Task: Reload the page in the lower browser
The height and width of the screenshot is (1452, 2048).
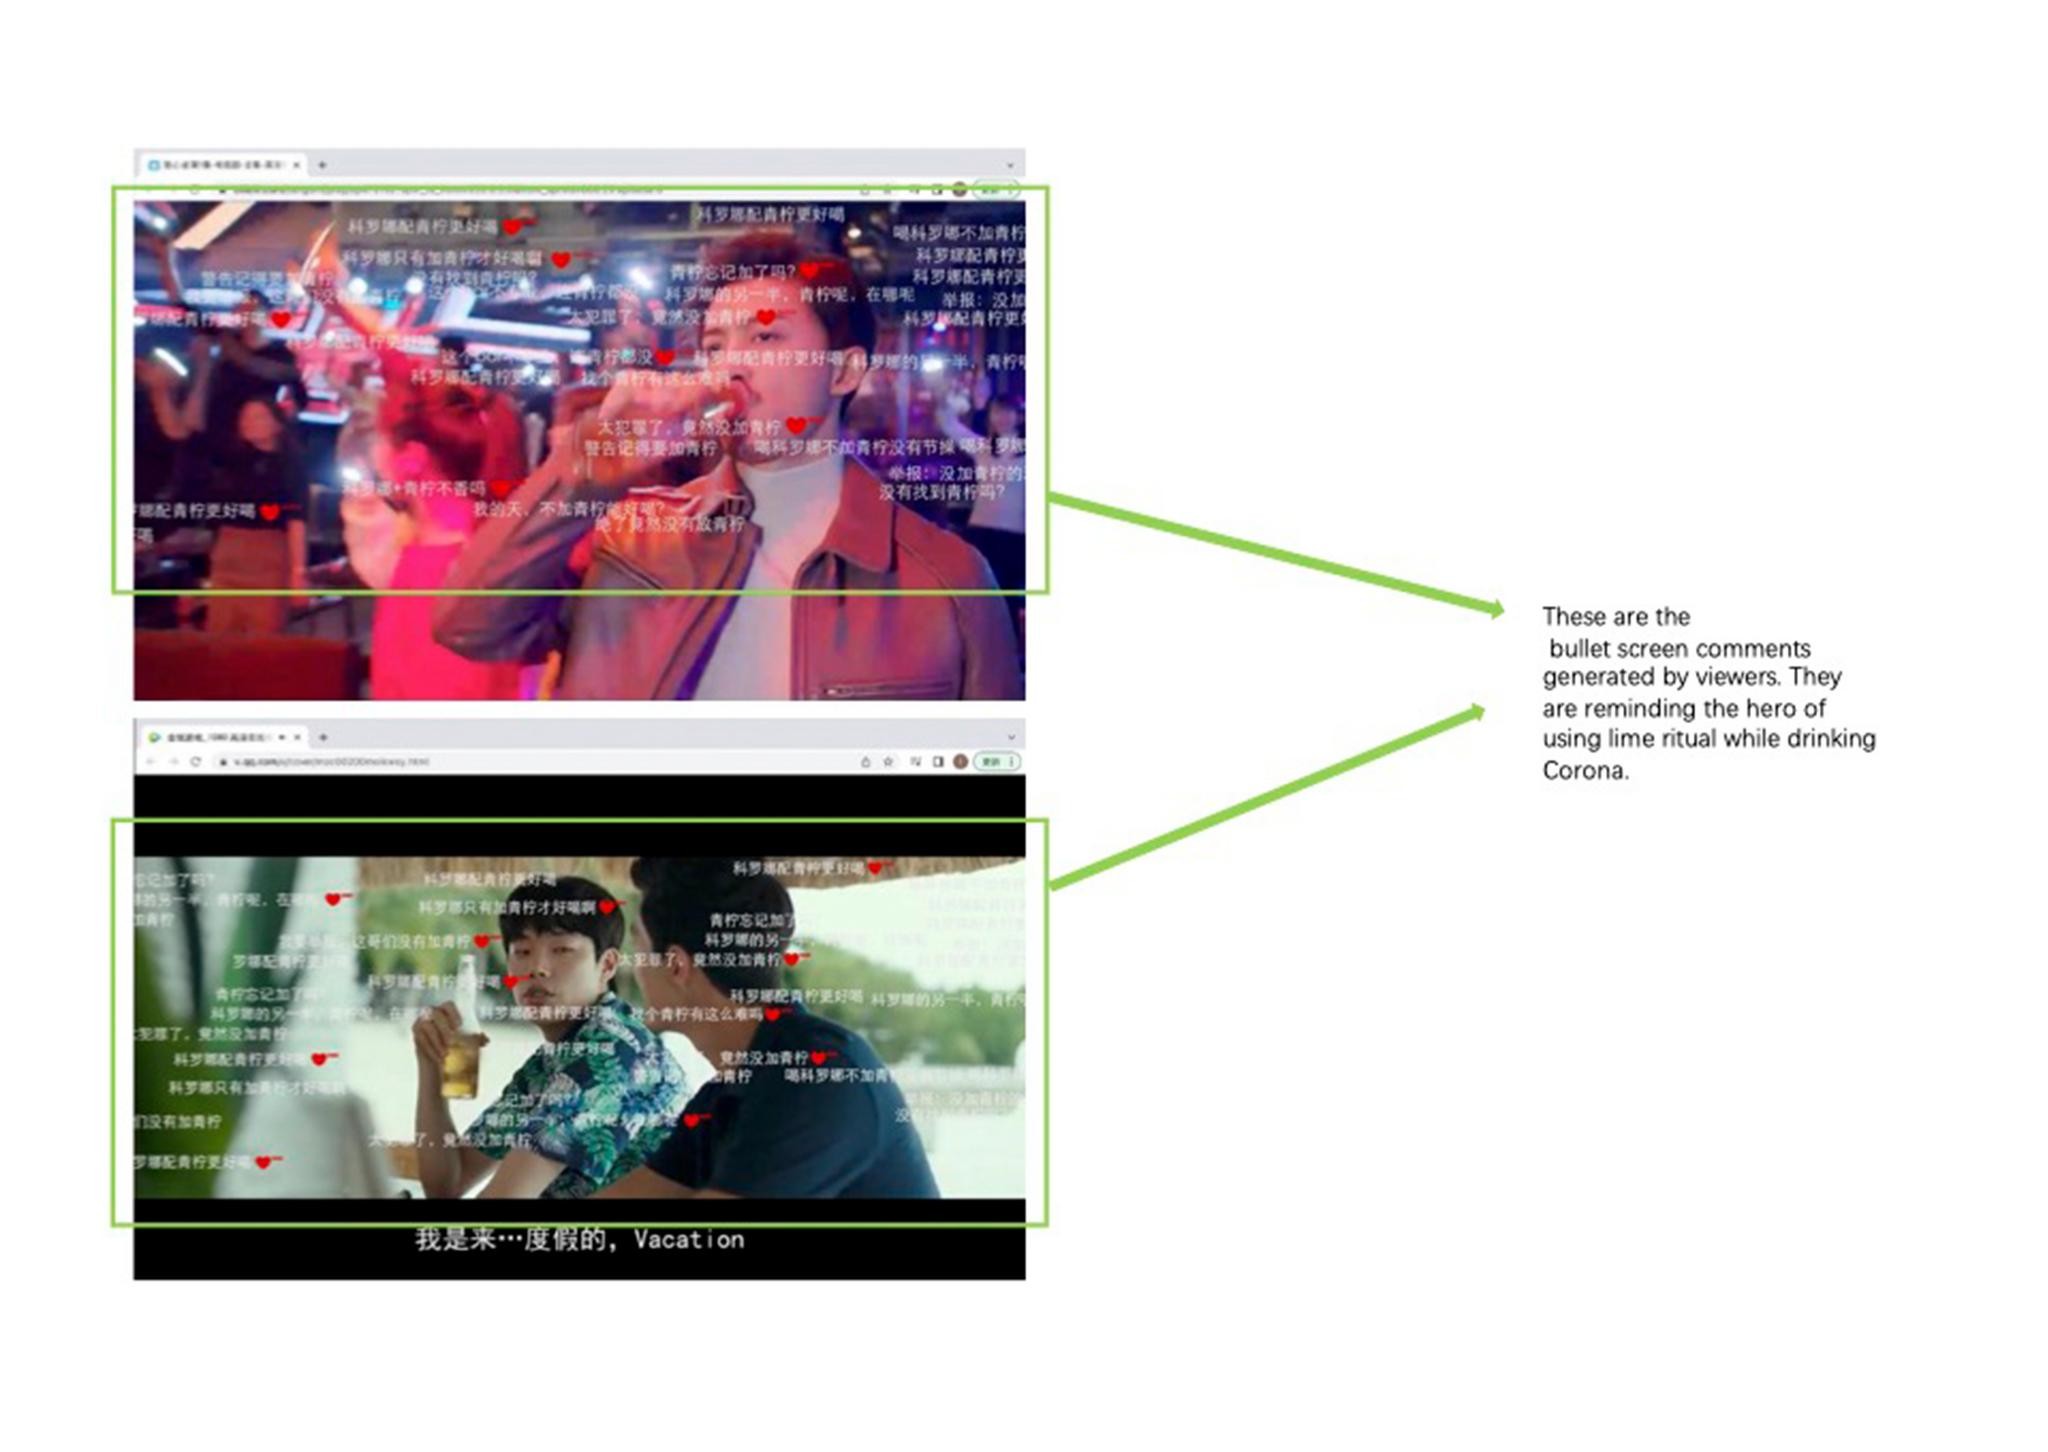Action: pos(196,762)
